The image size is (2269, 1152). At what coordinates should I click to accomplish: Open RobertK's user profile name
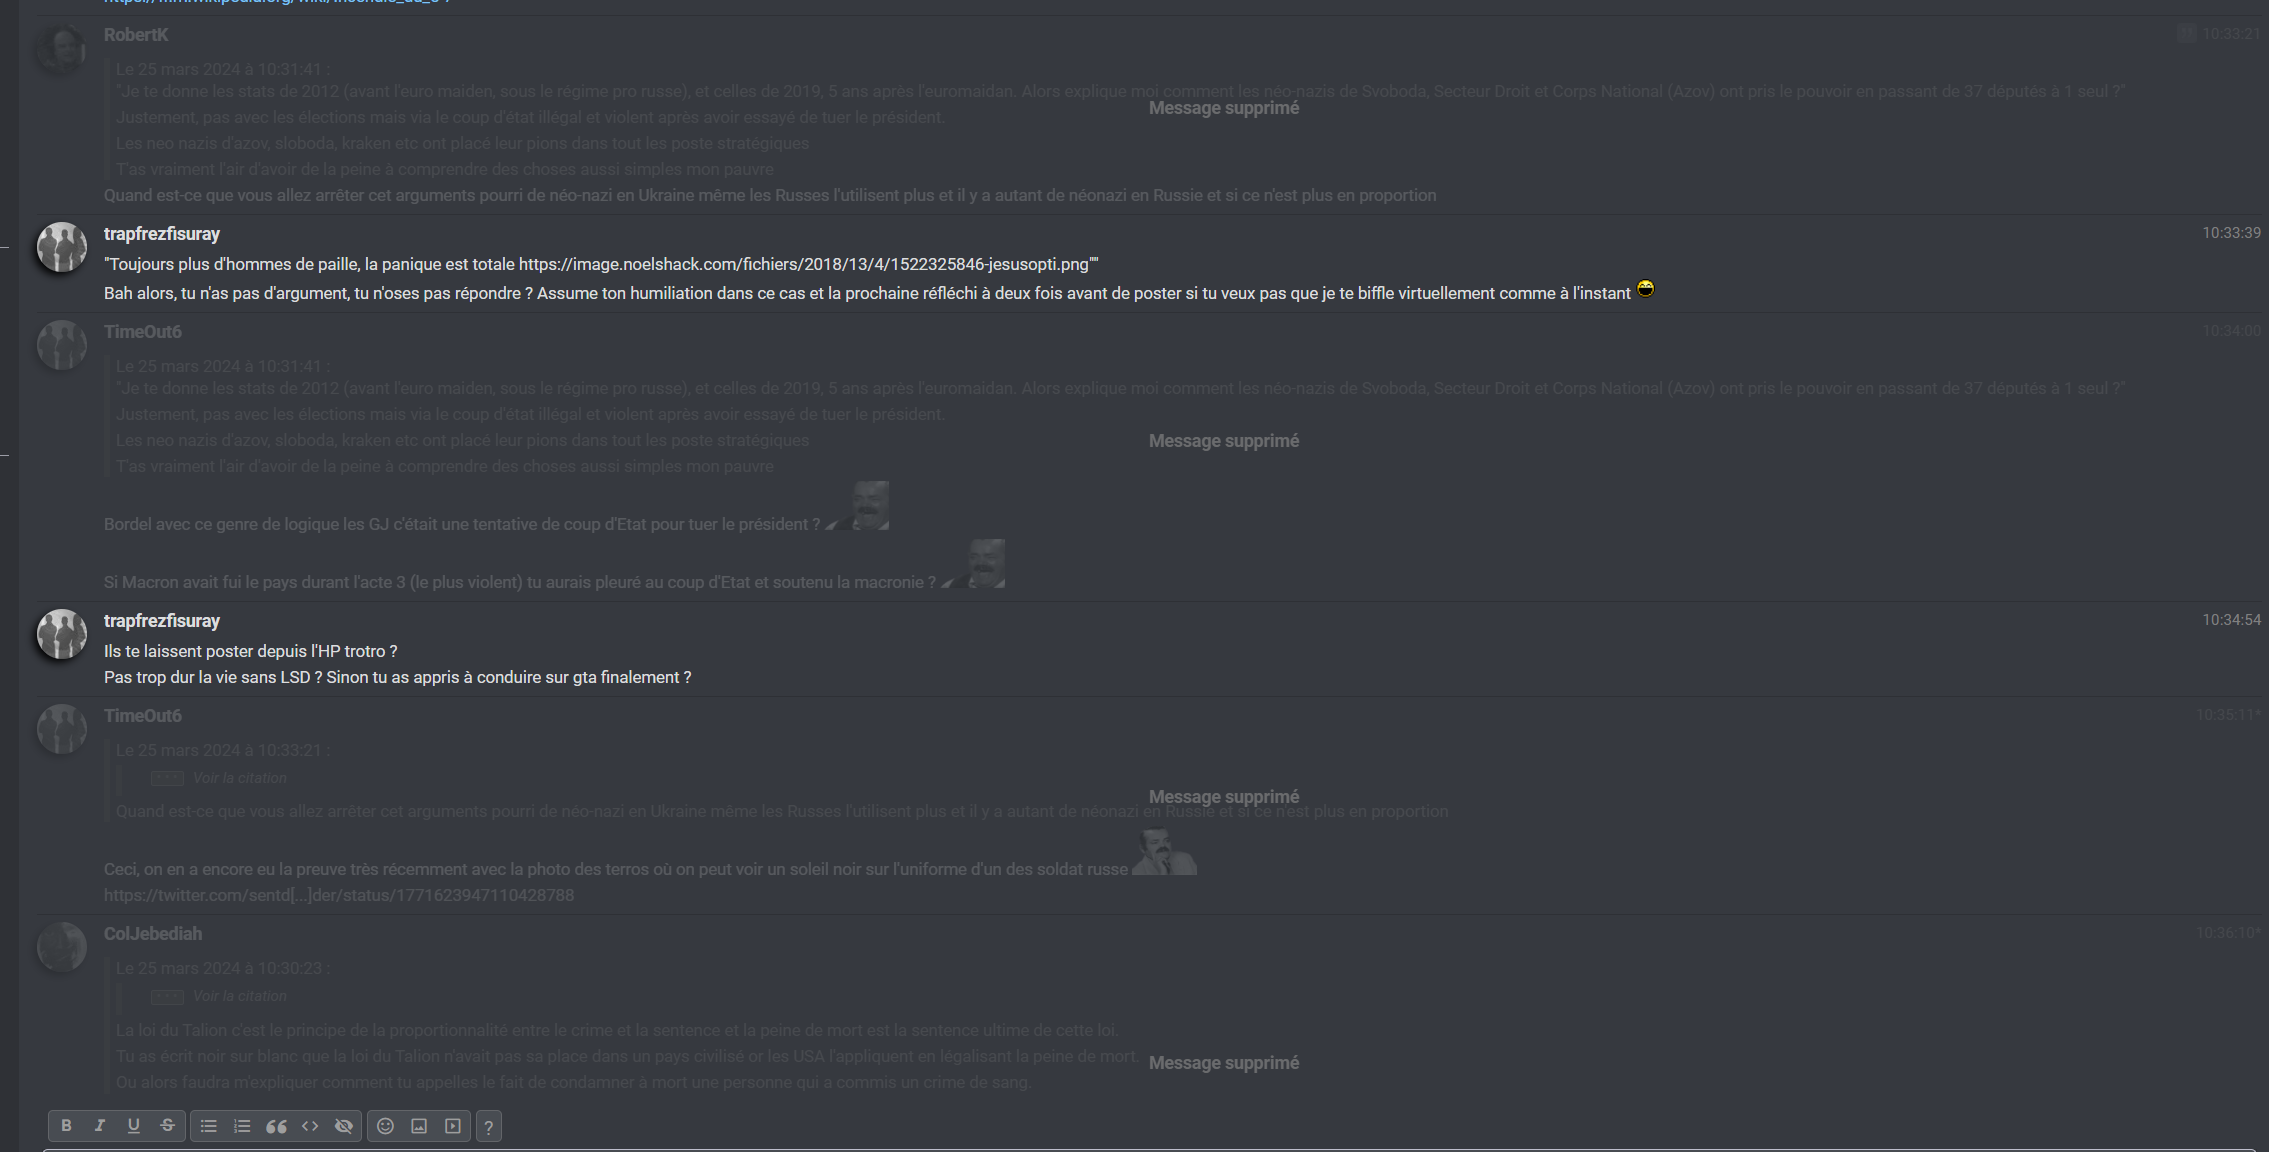point(136,35)
